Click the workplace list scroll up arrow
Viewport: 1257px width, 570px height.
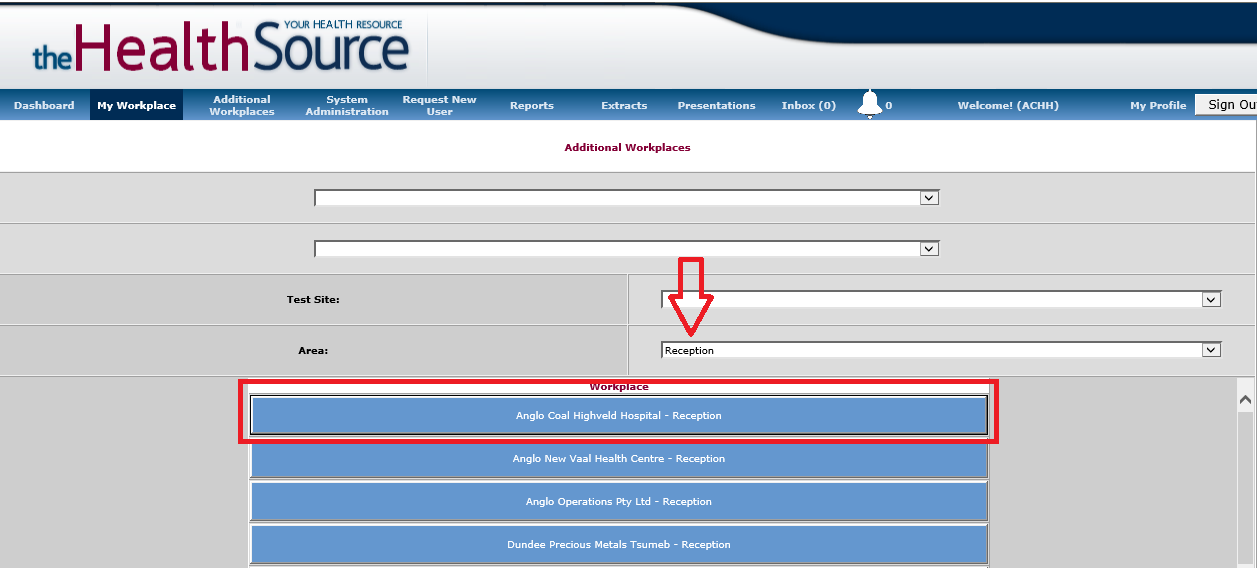pyautogui.click(x=1245, y=399)
